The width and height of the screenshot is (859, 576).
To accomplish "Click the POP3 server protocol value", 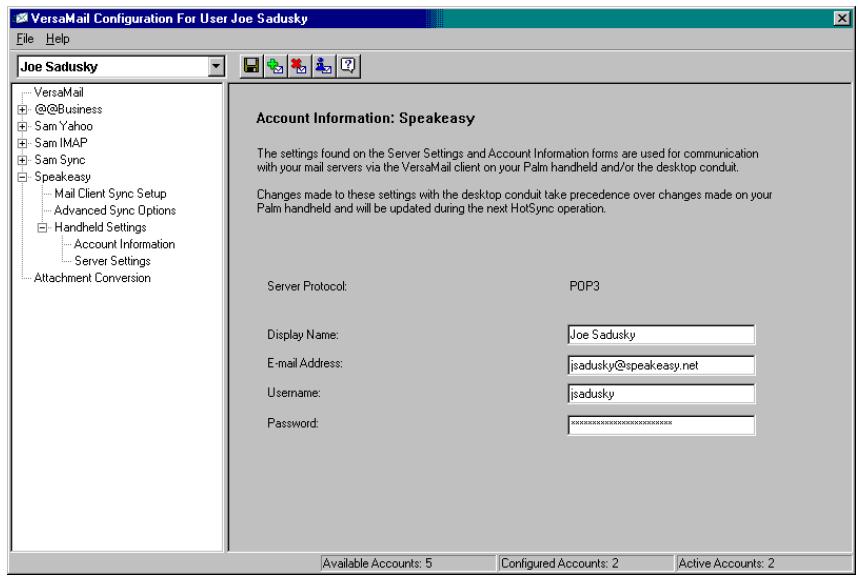I will click(585, 286).
